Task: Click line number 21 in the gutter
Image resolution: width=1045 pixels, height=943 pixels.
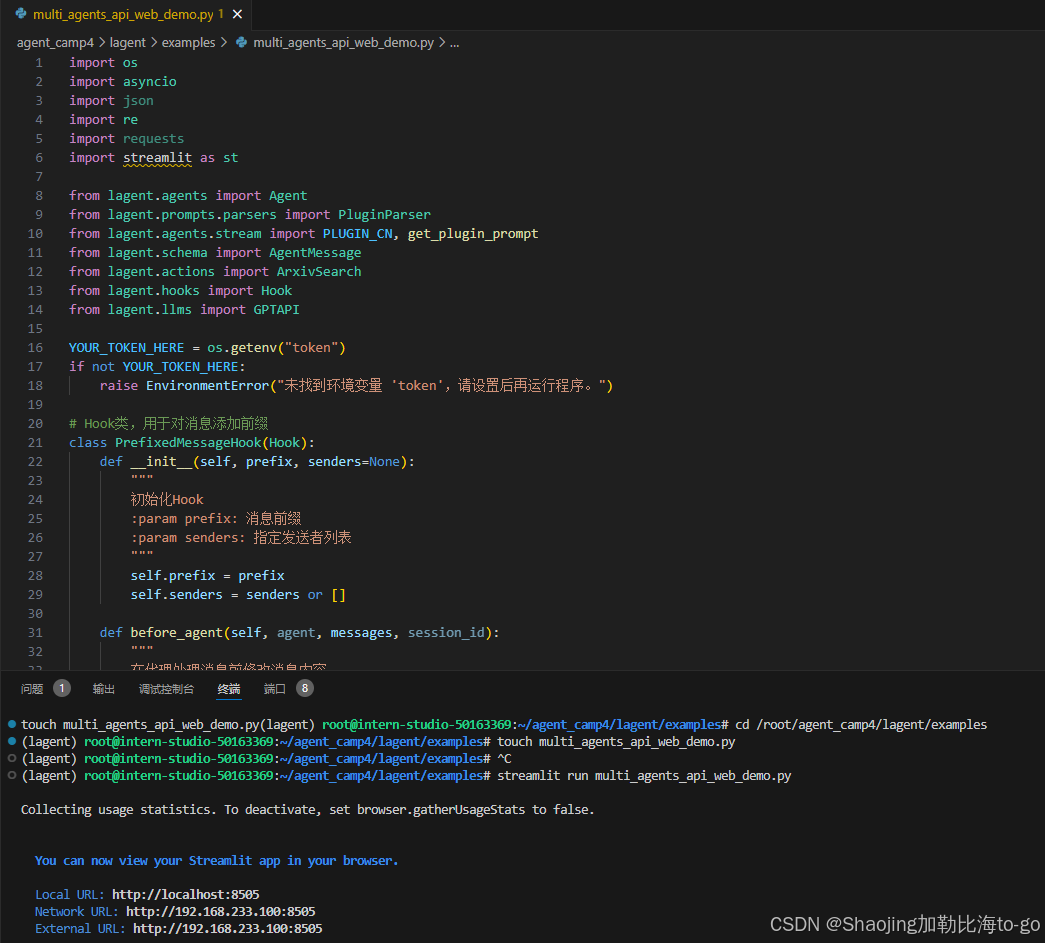Action: 35,443
